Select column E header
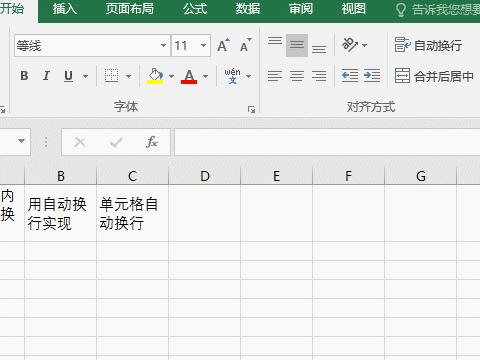Image resolution: width=480 pixels, height=360 pixels. pyautogui.click(x=276, y=176)
